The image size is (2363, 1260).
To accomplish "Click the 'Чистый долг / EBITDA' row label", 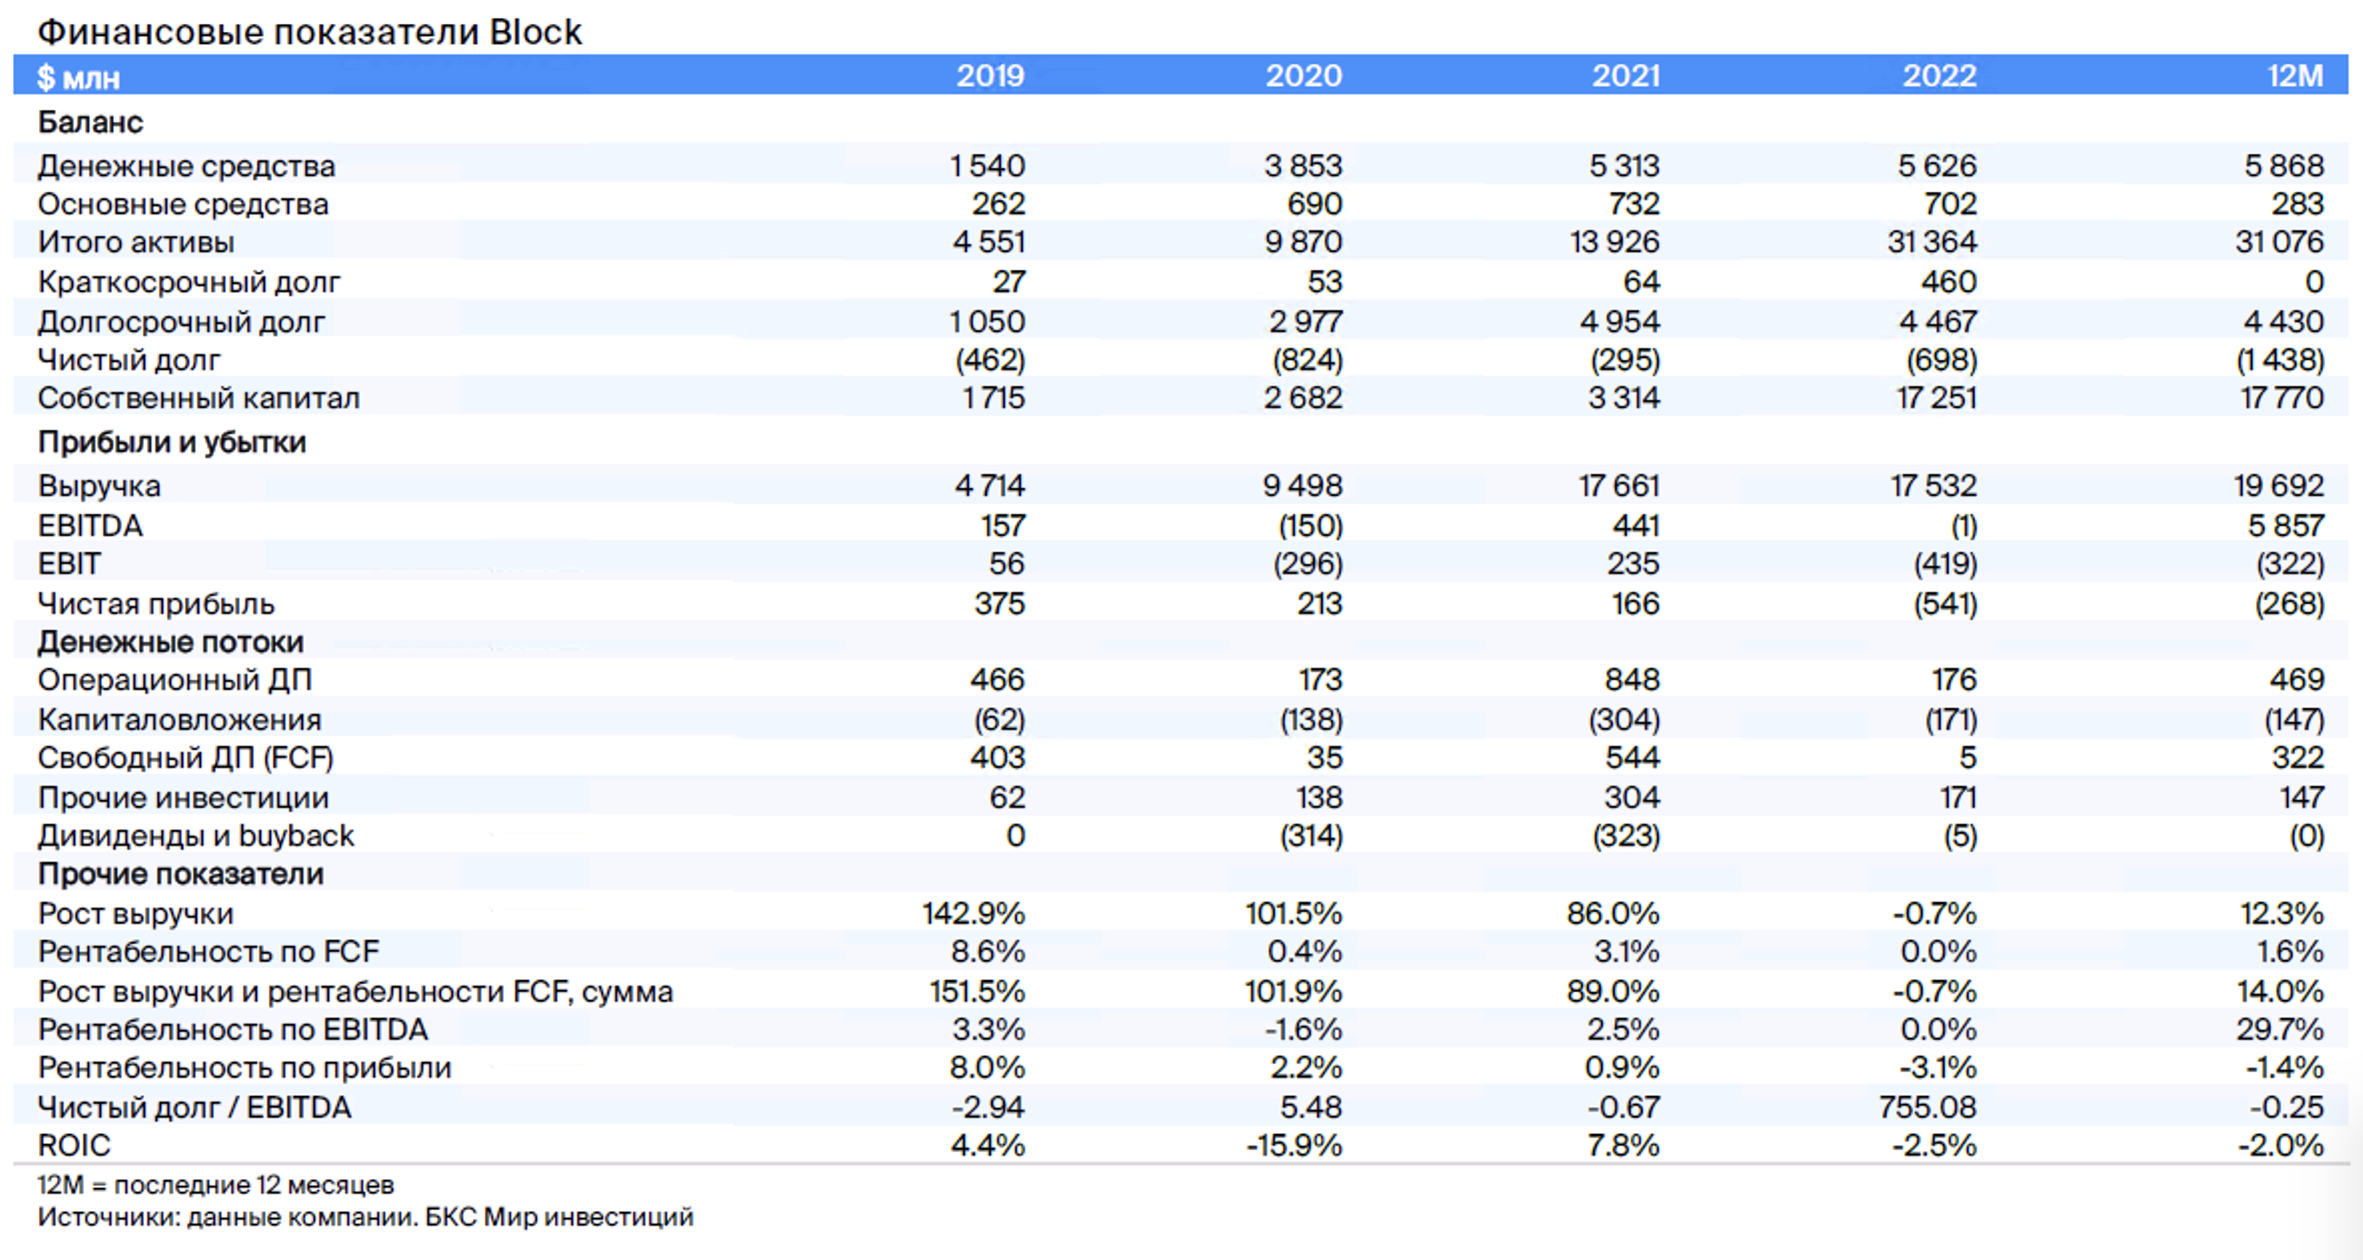I will [x=195, y=1108].
